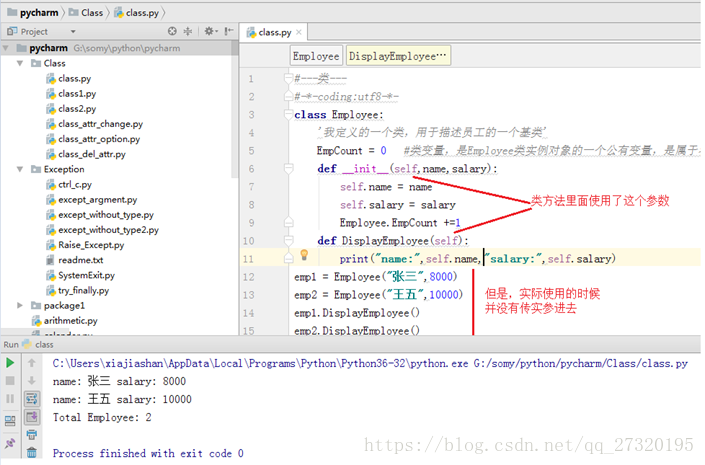The height and width of the screenshot is (465, 705).
Task: Select class.py in project tree
Action: (x=68, y=78)
